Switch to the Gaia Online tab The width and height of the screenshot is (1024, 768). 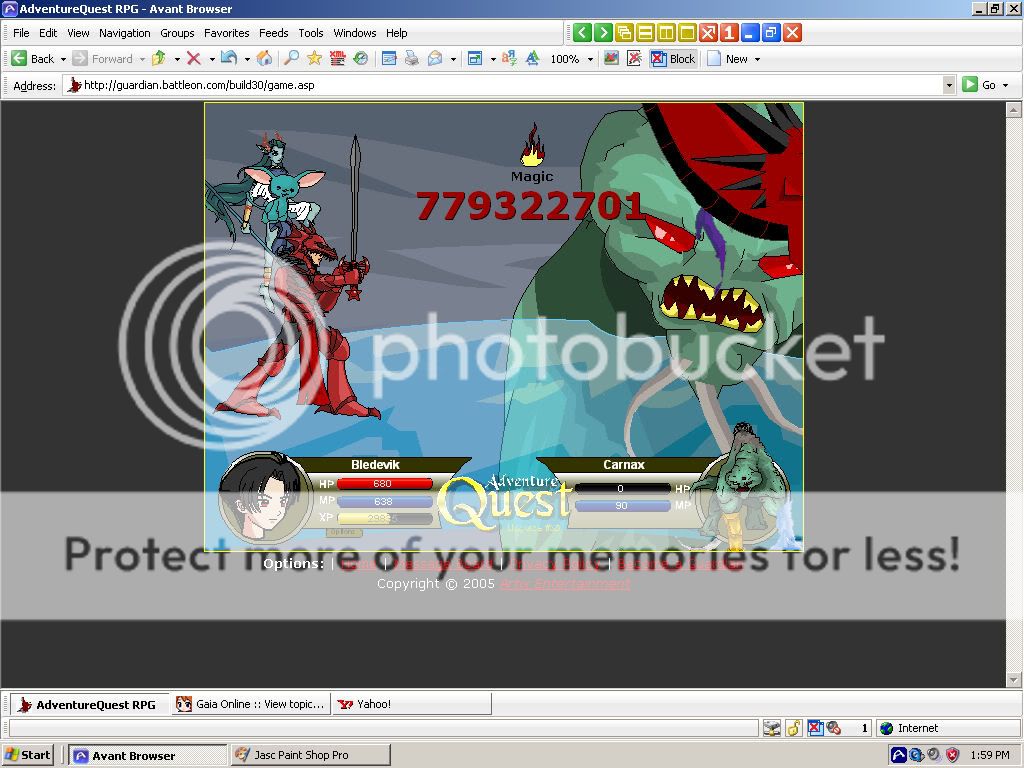point(251,704)
